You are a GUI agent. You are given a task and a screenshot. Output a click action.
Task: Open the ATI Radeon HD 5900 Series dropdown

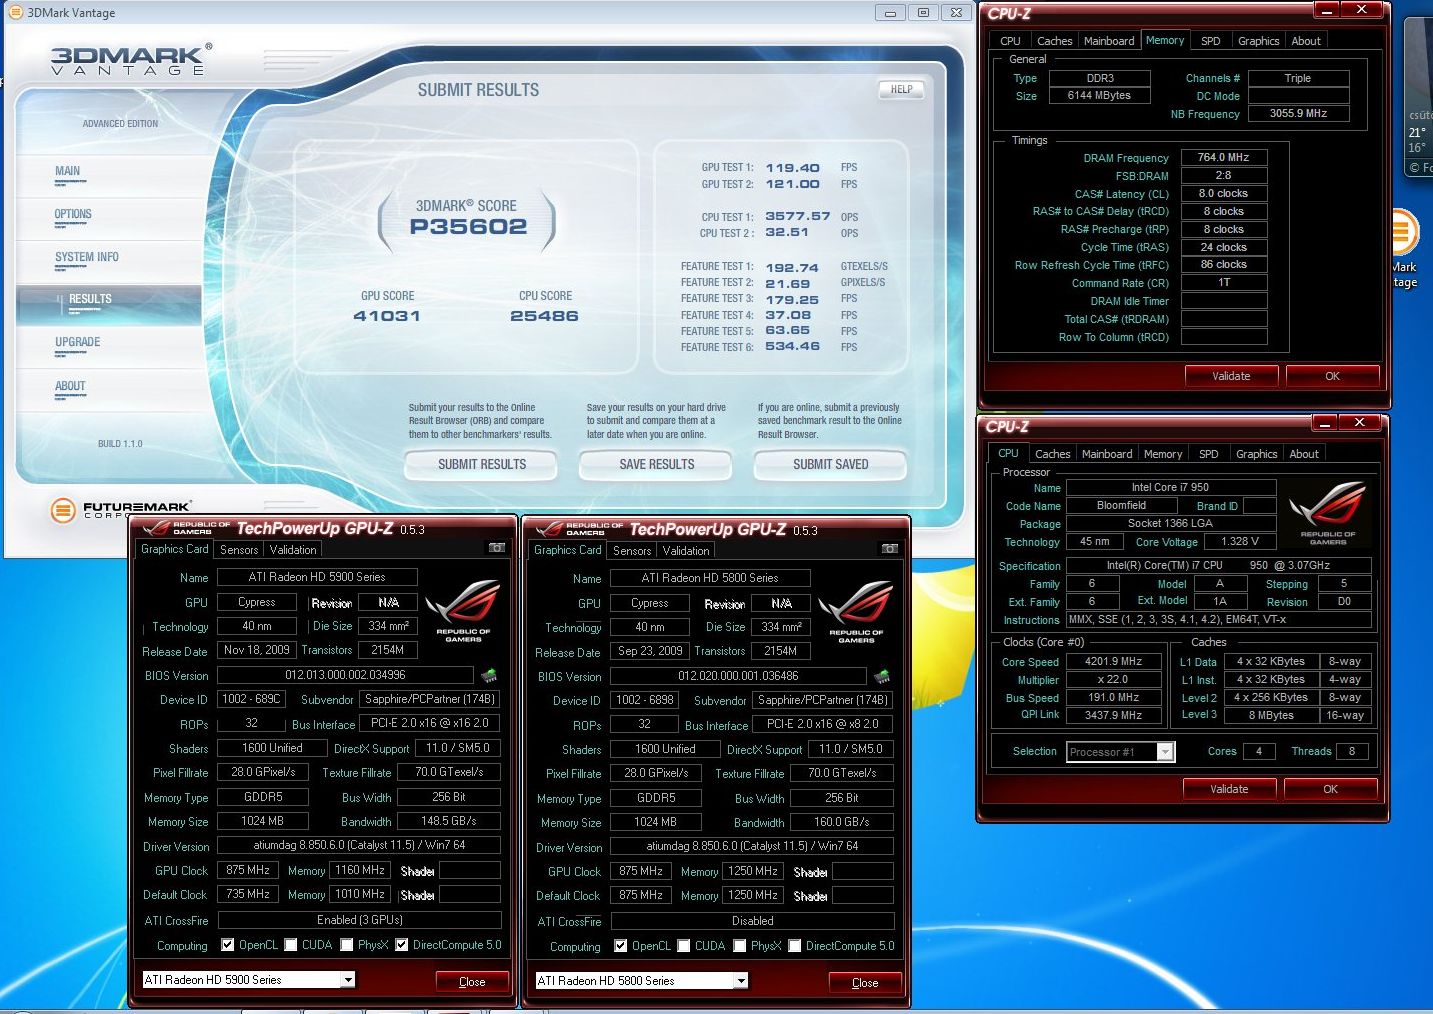[x=248, y=980]
